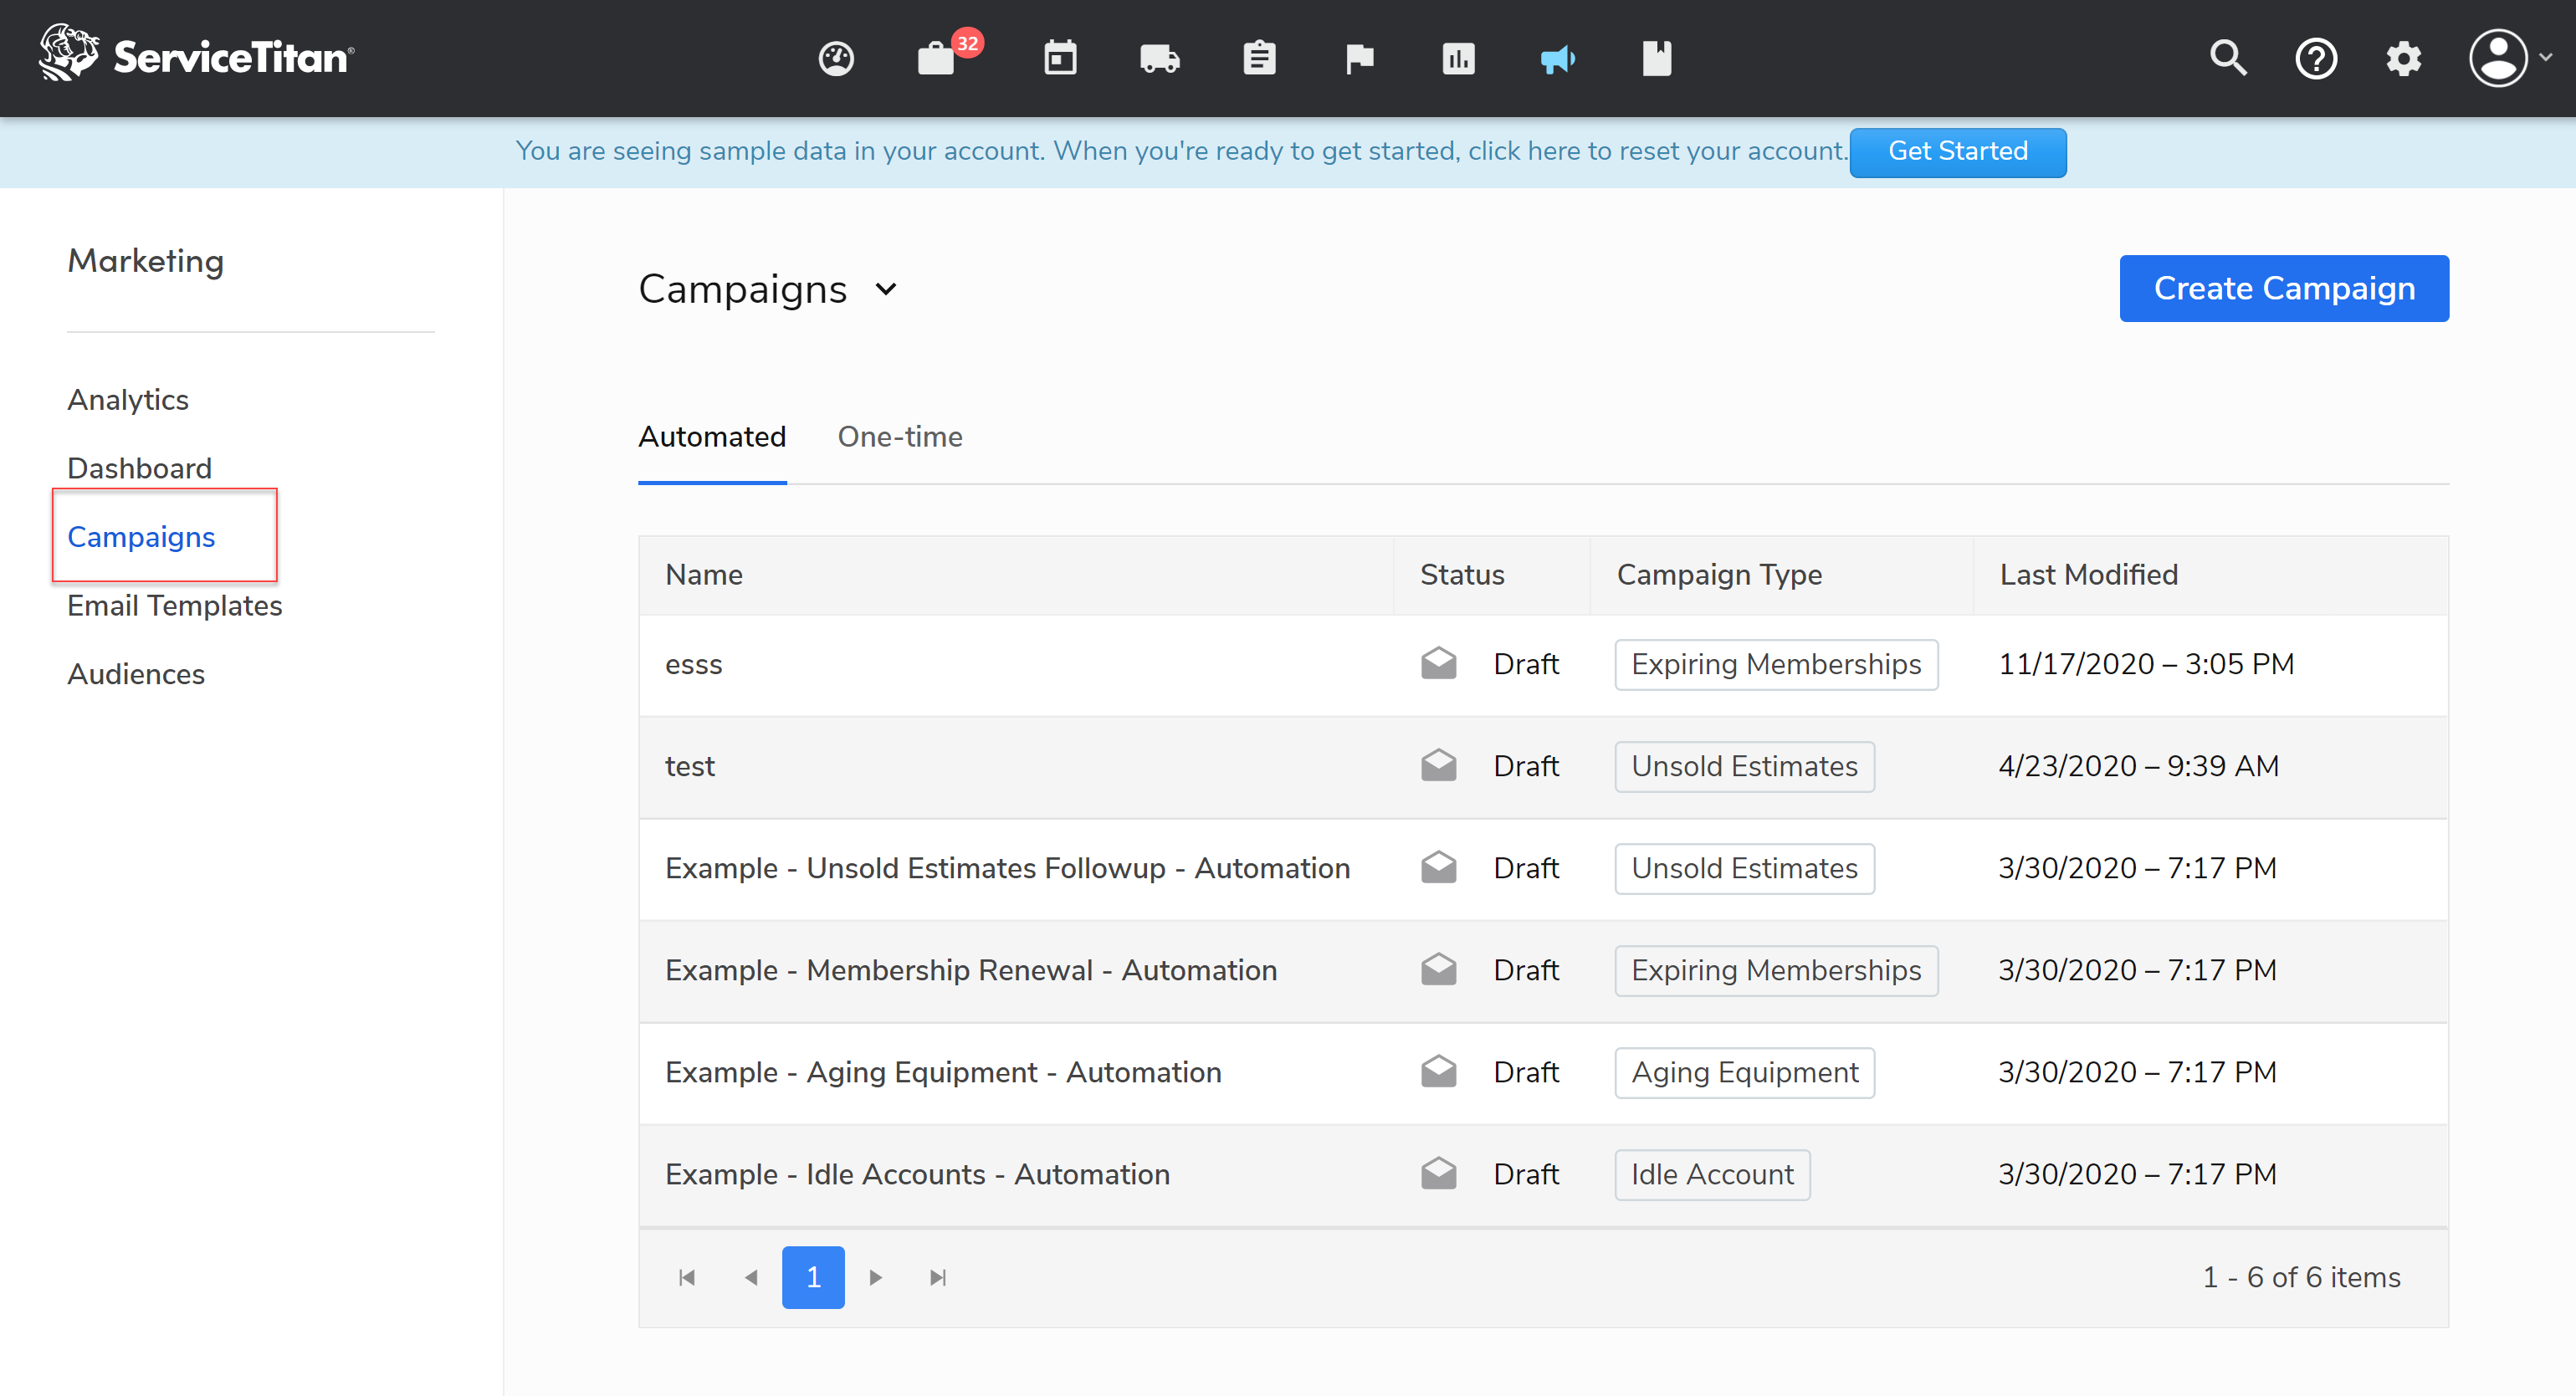Click the search magnifier icon
The image size is (2576, 1396).
(2227, 59)
